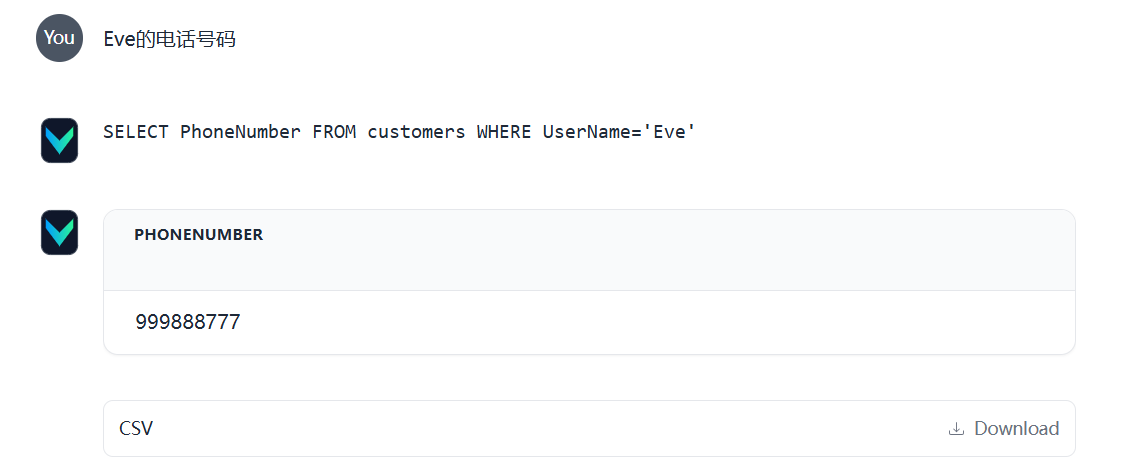Download the CSV results
Screen dimensions: 1141x474
click(1003, 429)
